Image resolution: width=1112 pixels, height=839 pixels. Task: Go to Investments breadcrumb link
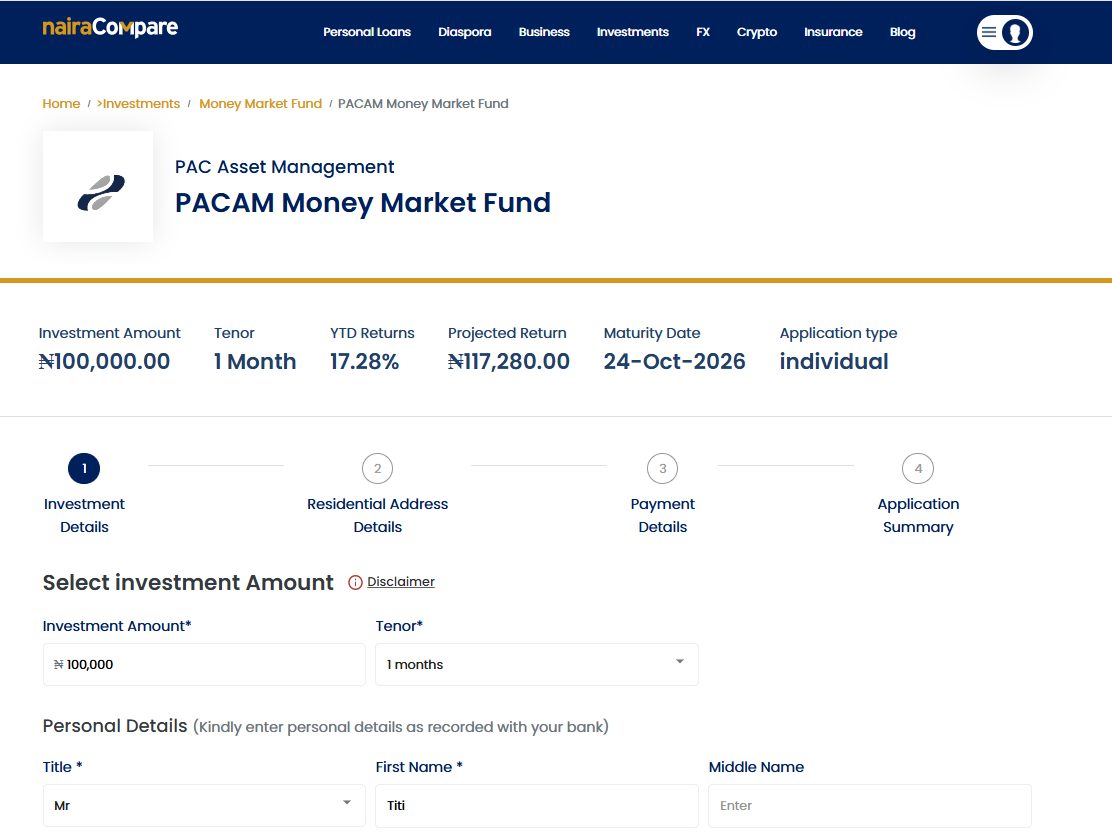139,104
